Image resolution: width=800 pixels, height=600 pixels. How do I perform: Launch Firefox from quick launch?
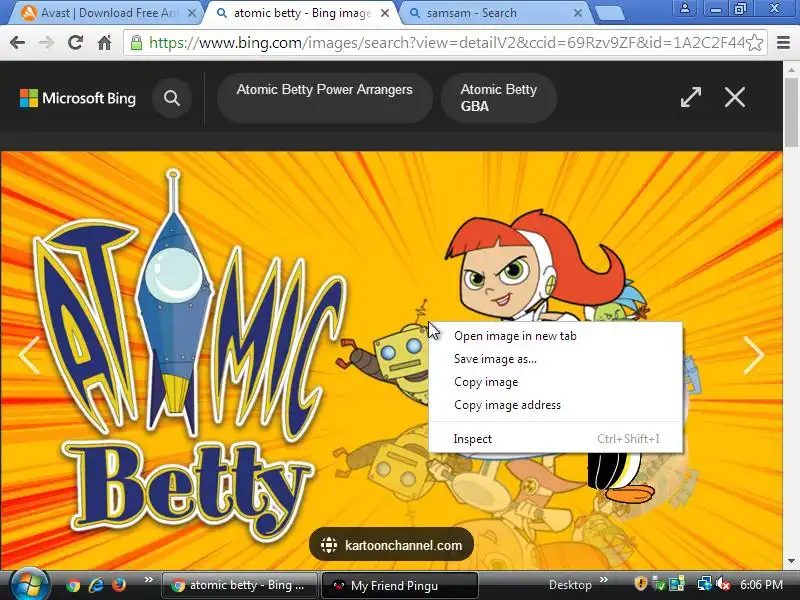pyautogui.click(x=119, y=585)
